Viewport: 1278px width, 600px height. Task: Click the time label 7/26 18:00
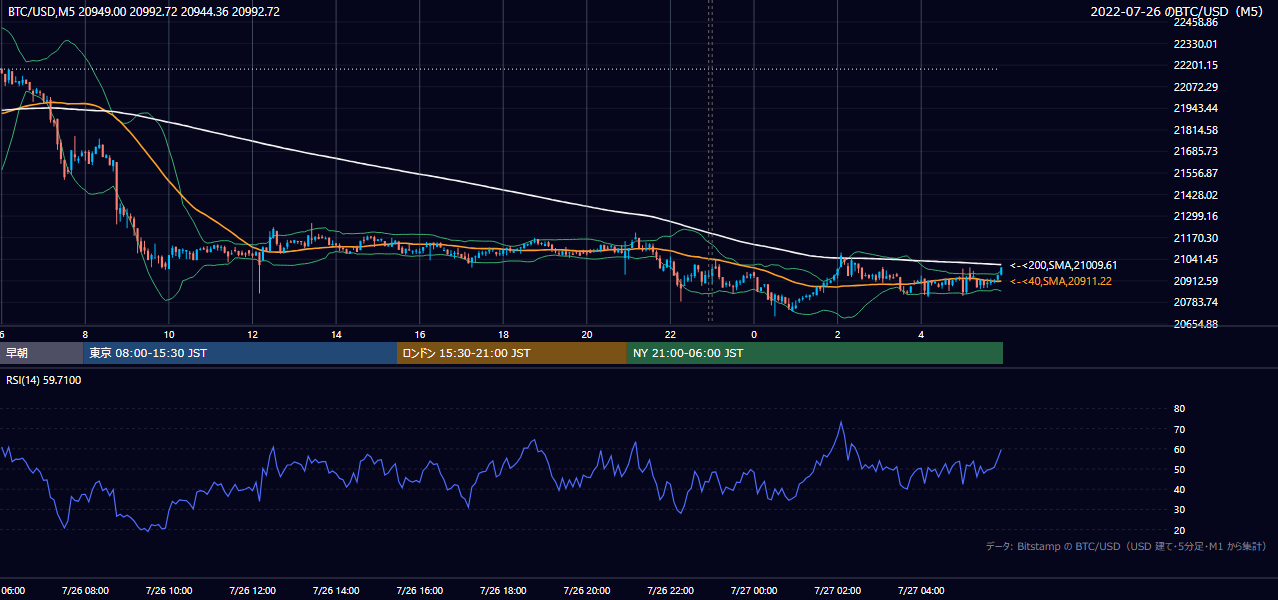point(503,591)
